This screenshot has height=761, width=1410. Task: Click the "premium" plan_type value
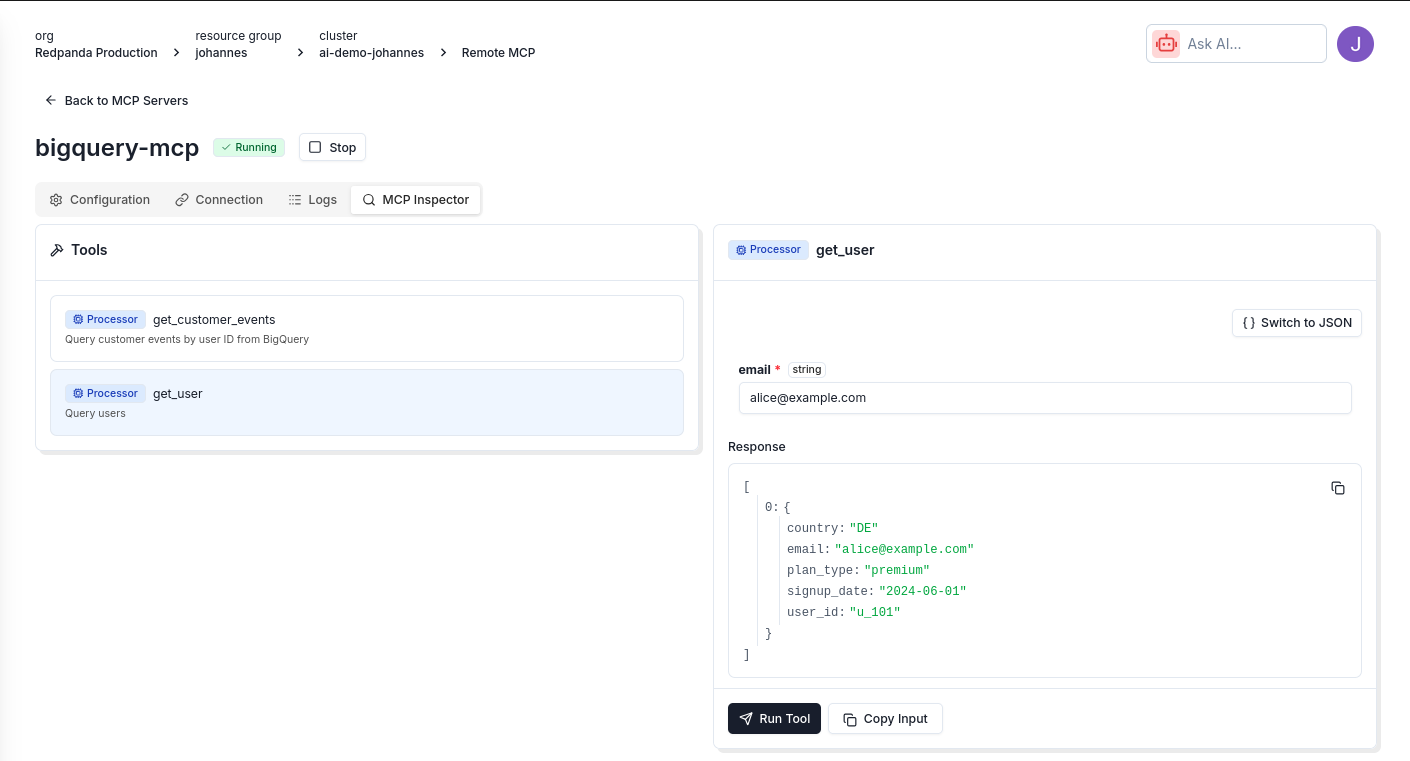(x=897, y=571)
